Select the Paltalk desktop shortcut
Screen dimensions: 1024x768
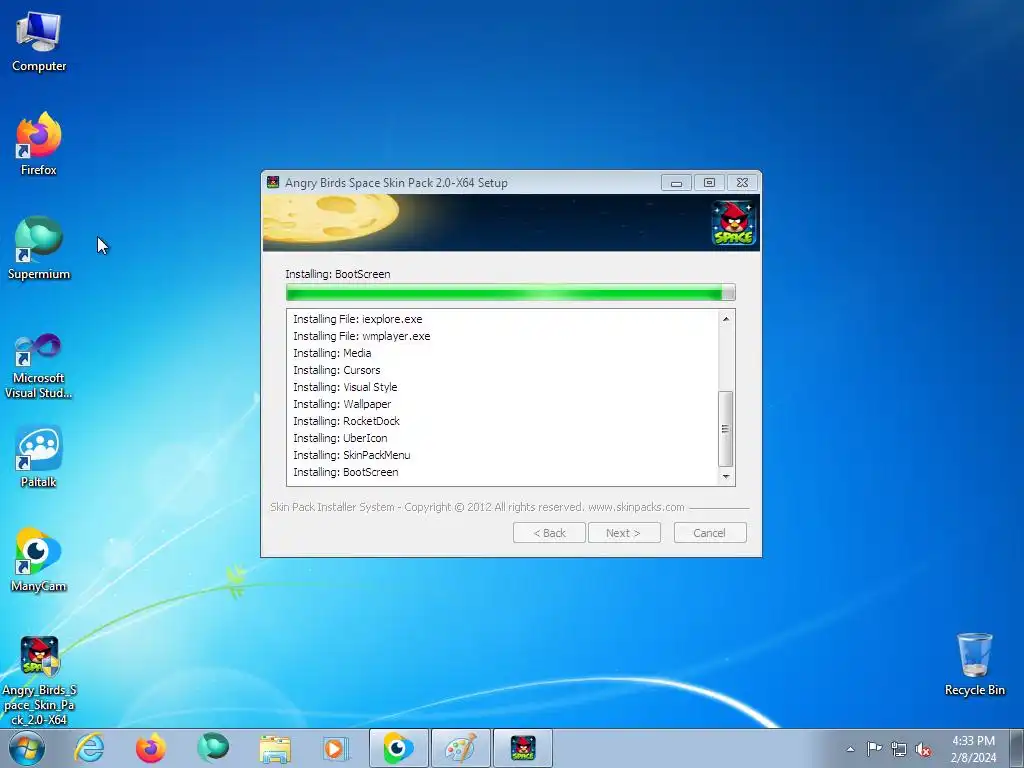click(x=39, y=456)
